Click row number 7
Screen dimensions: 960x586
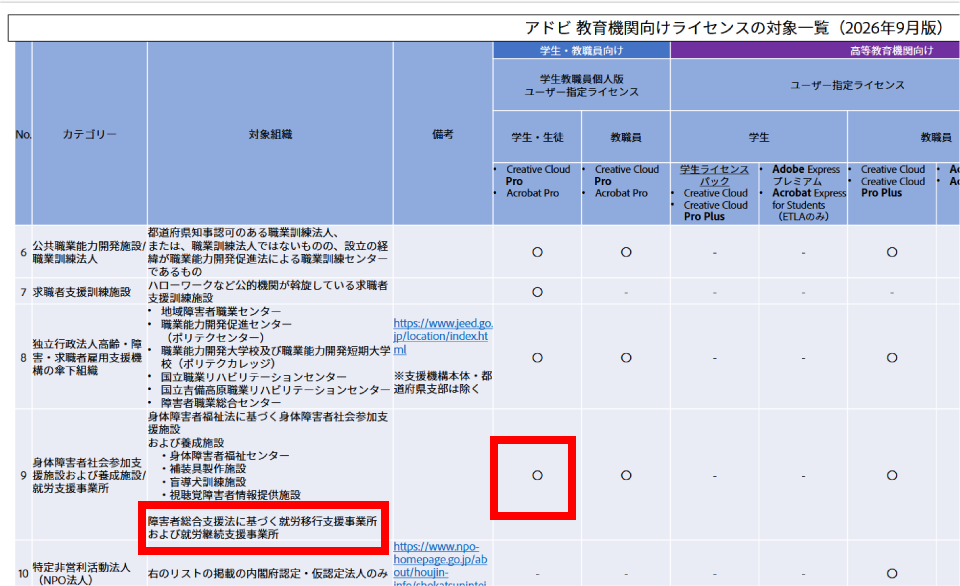(23, 292)
